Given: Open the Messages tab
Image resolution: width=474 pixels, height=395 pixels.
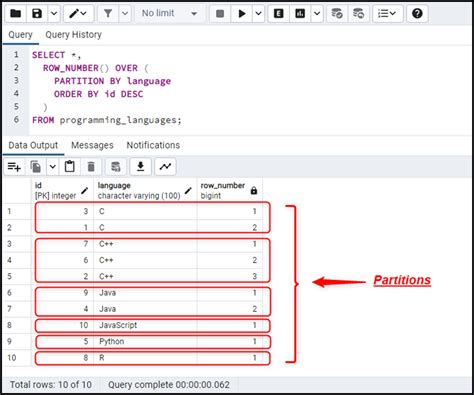Looking at the screenshot, I should [92, 145].
